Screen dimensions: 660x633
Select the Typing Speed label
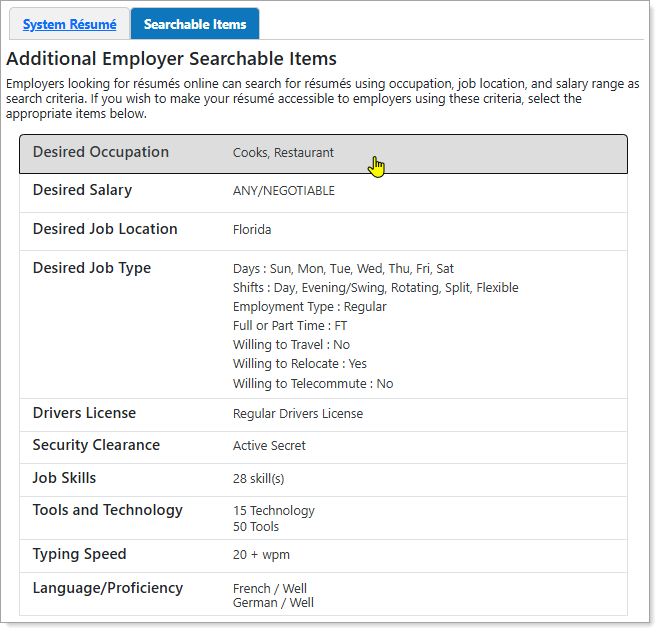(x=79, y=554)
